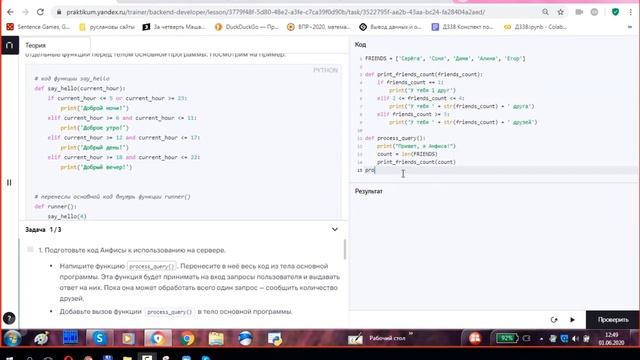Click the browser forward arrow
This screenshot has width=640, height=360.
tap(25, 12)
